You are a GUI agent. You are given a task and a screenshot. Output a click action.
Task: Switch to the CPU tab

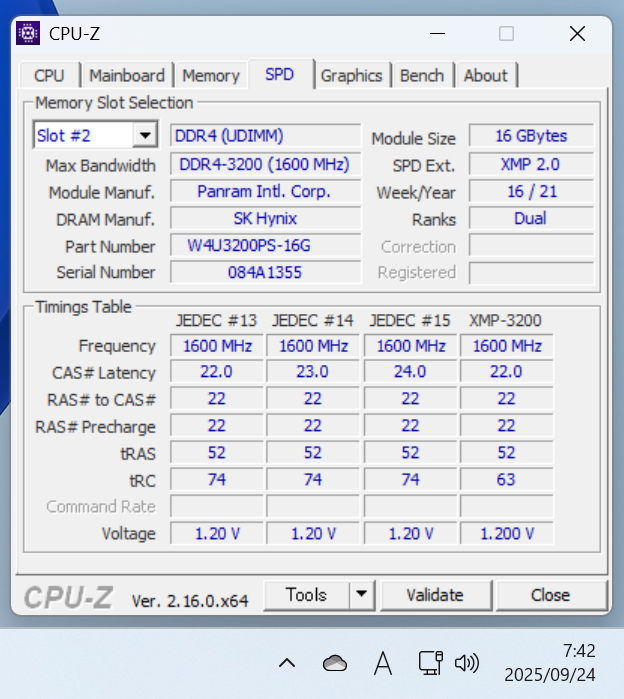[49, 75]
